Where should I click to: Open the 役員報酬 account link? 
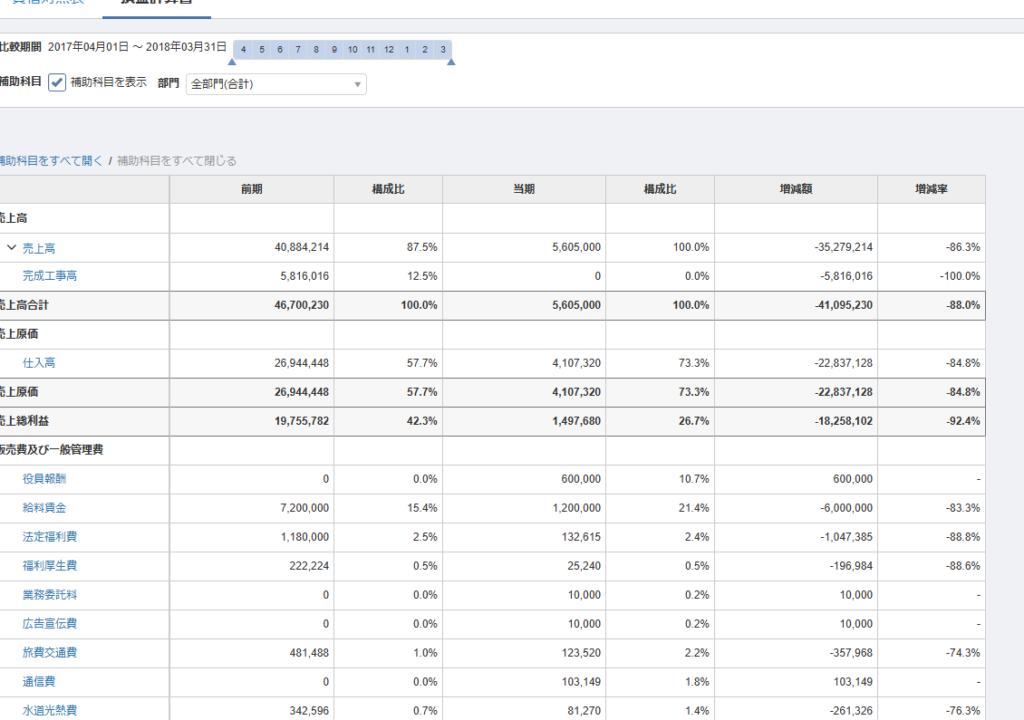(44, 479)
